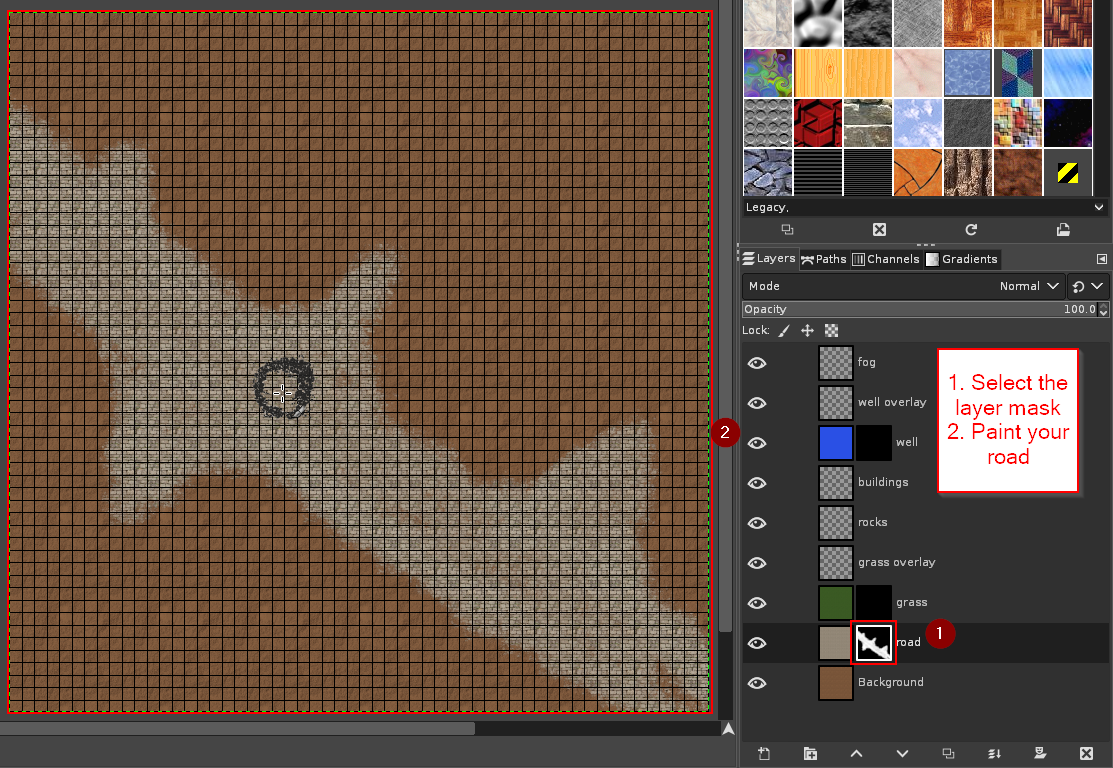
Task: Hide the Background layer
Action: [757, 682]
